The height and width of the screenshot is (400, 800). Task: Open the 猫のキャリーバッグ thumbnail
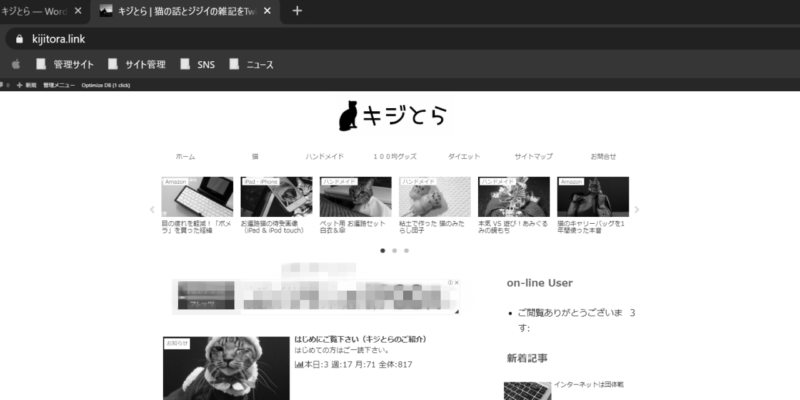click(593, 197)
